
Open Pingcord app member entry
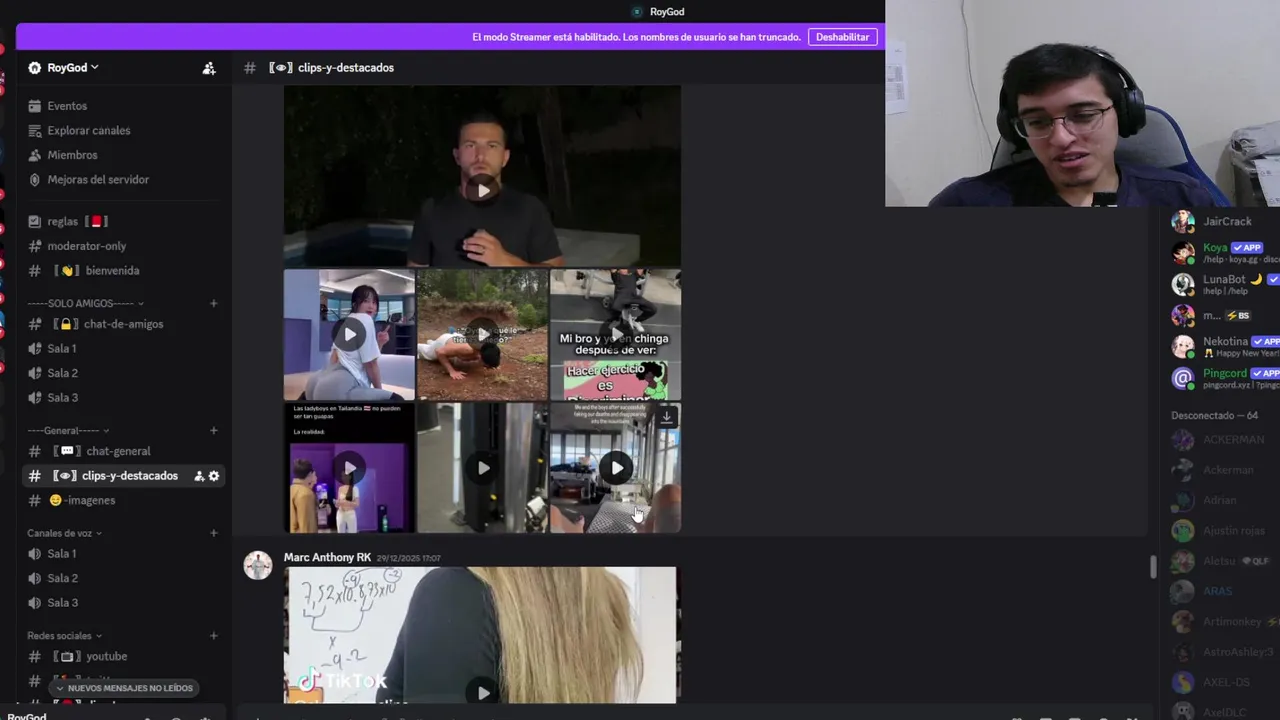[x=1225, y=378]
